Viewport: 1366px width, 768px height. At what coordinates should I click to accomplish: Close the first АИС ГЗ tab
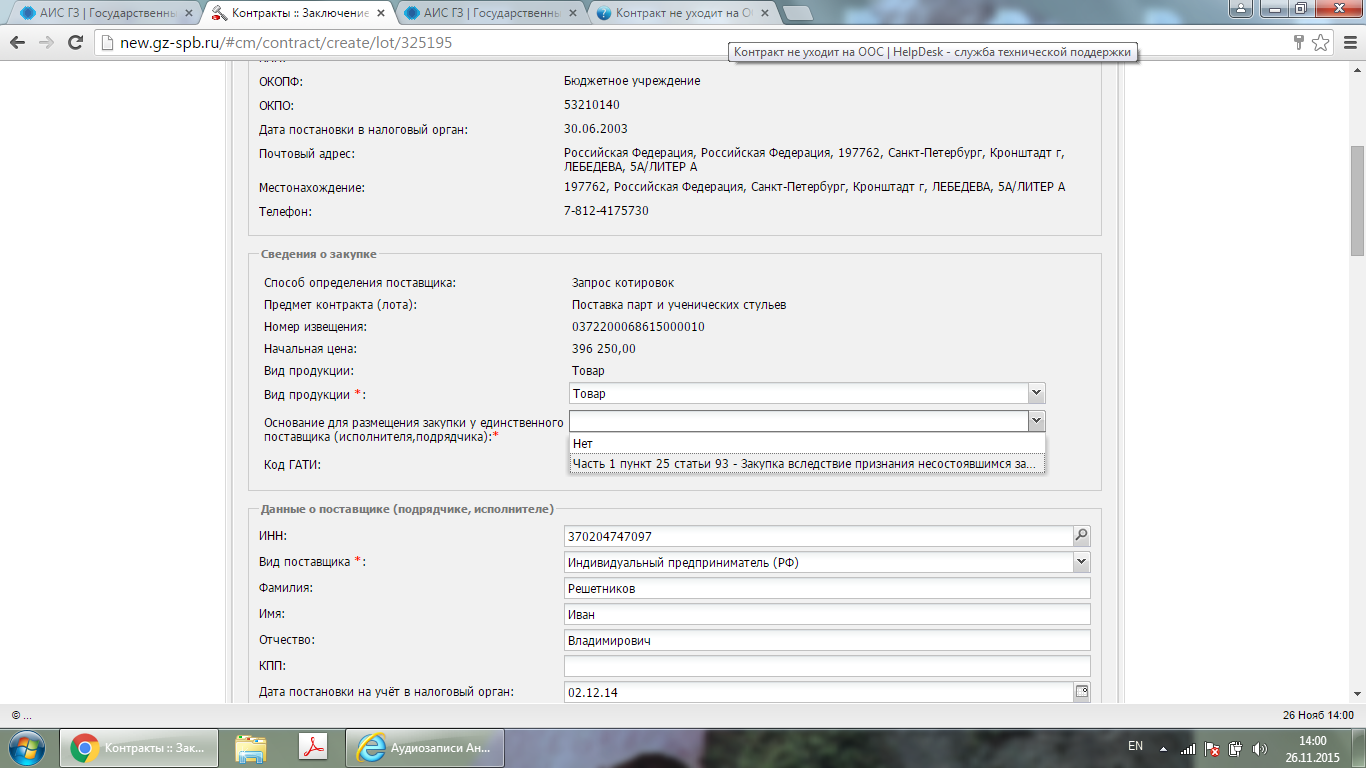(x=189, y=13)
